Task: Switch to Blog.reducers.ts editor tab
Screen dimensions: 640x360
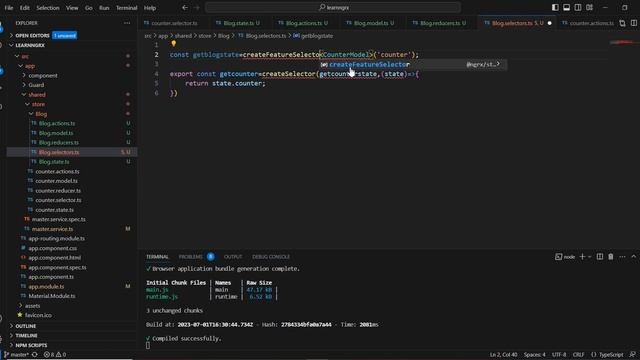Action: coord(442,23)
